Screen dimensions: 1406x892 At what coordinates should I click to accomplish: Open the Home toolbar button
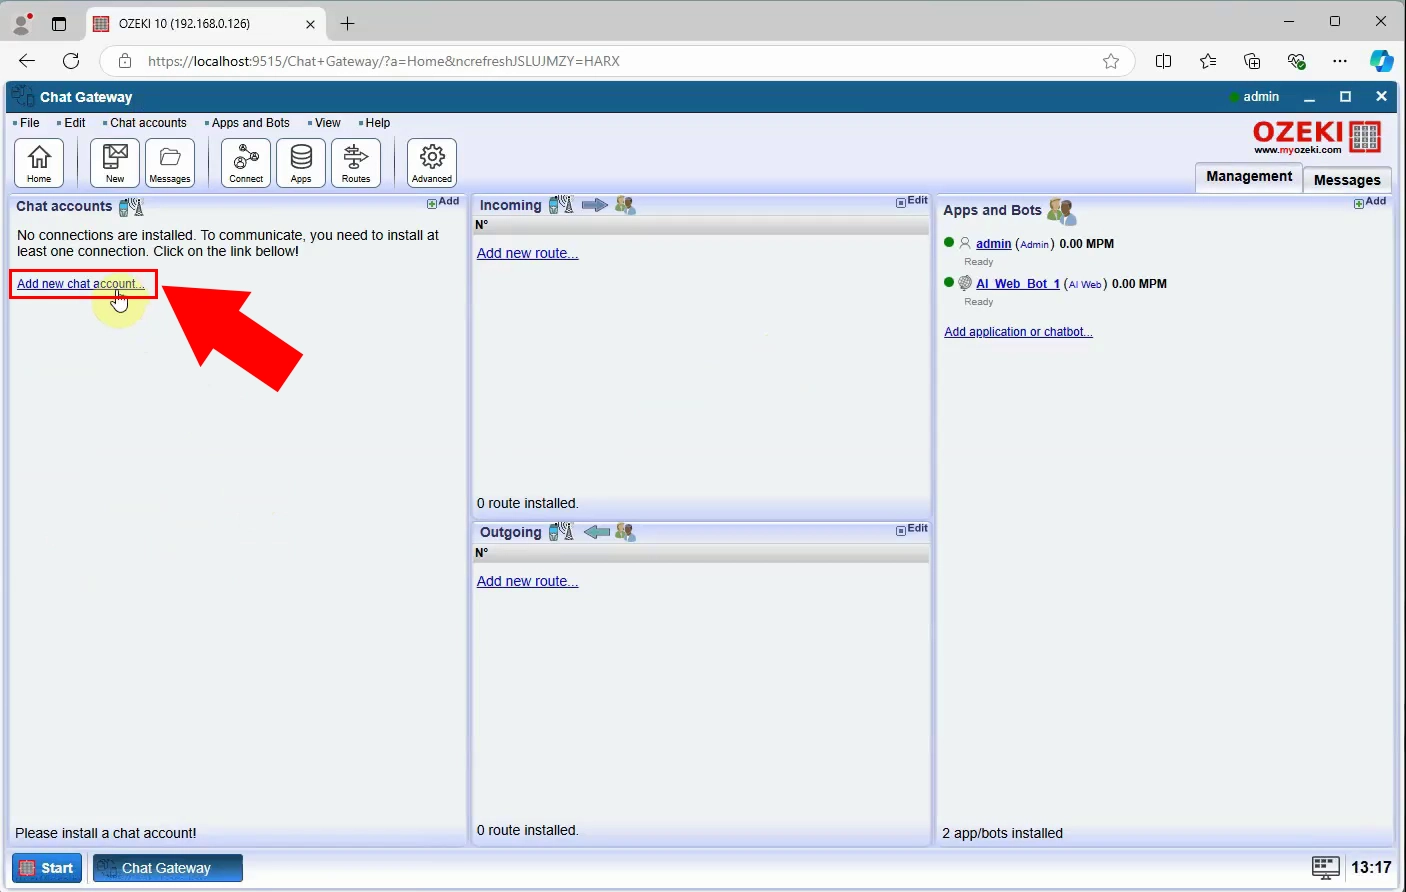tap(39, 163)
